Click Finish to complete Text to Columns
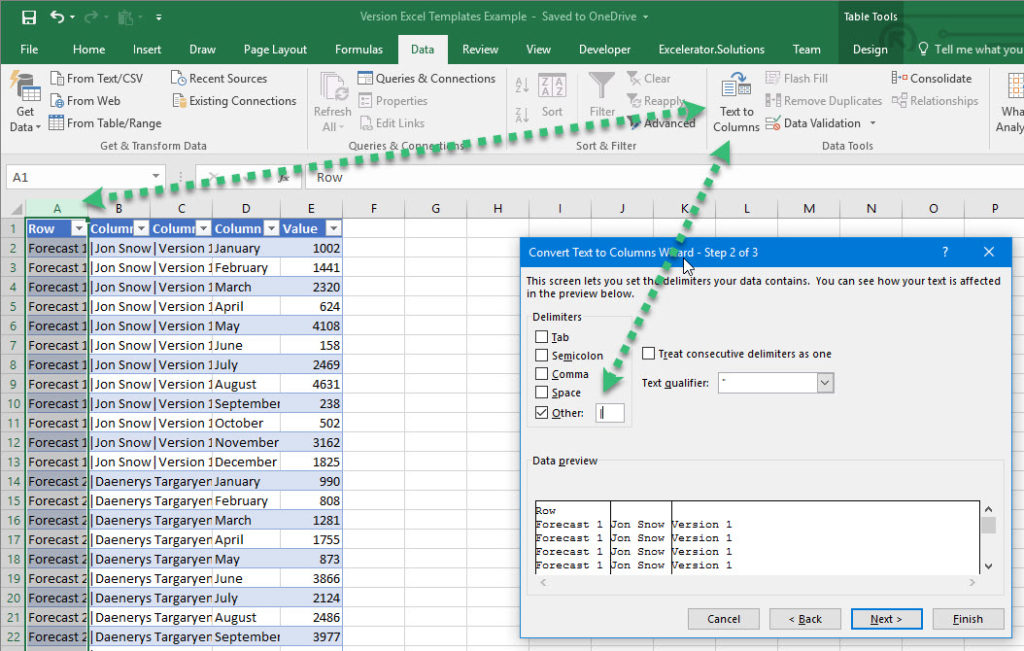1024x651 pixels. (967, 618)
